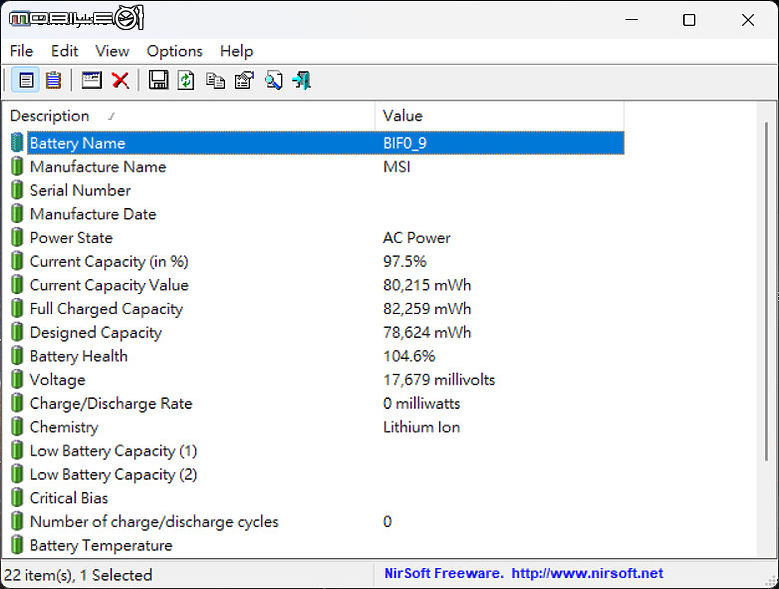Open the View menu
The width and height of the screenshot is (779, 589).
coord(112,51)
